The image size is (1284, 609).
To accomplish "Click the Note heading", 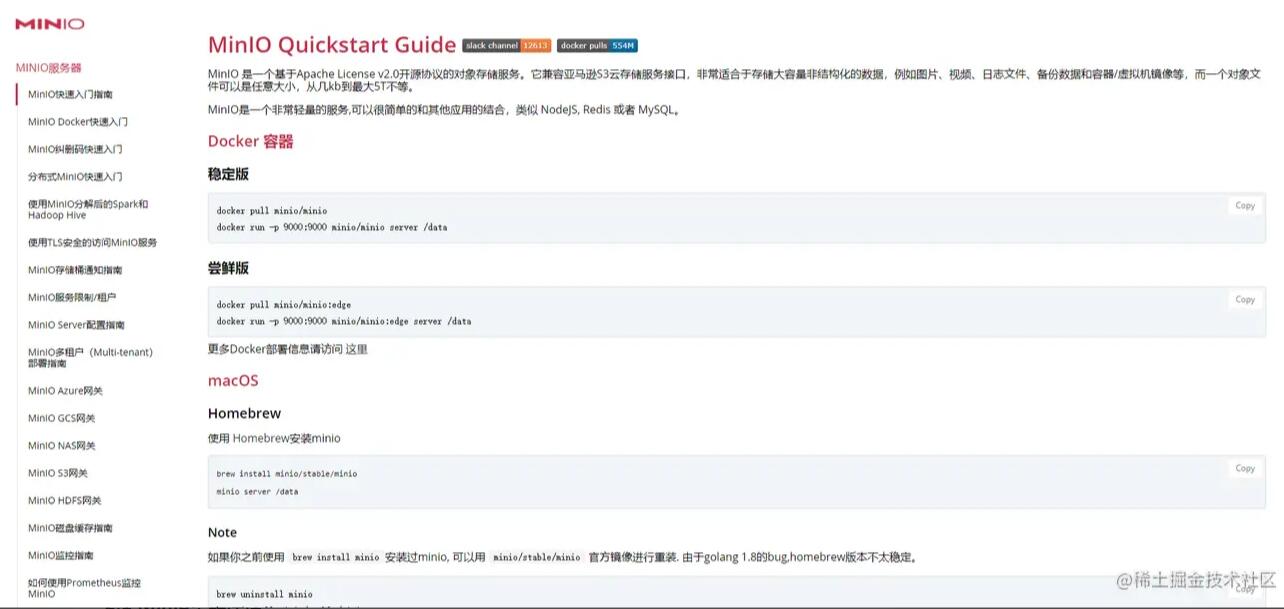I will click(x=222, y=532).
